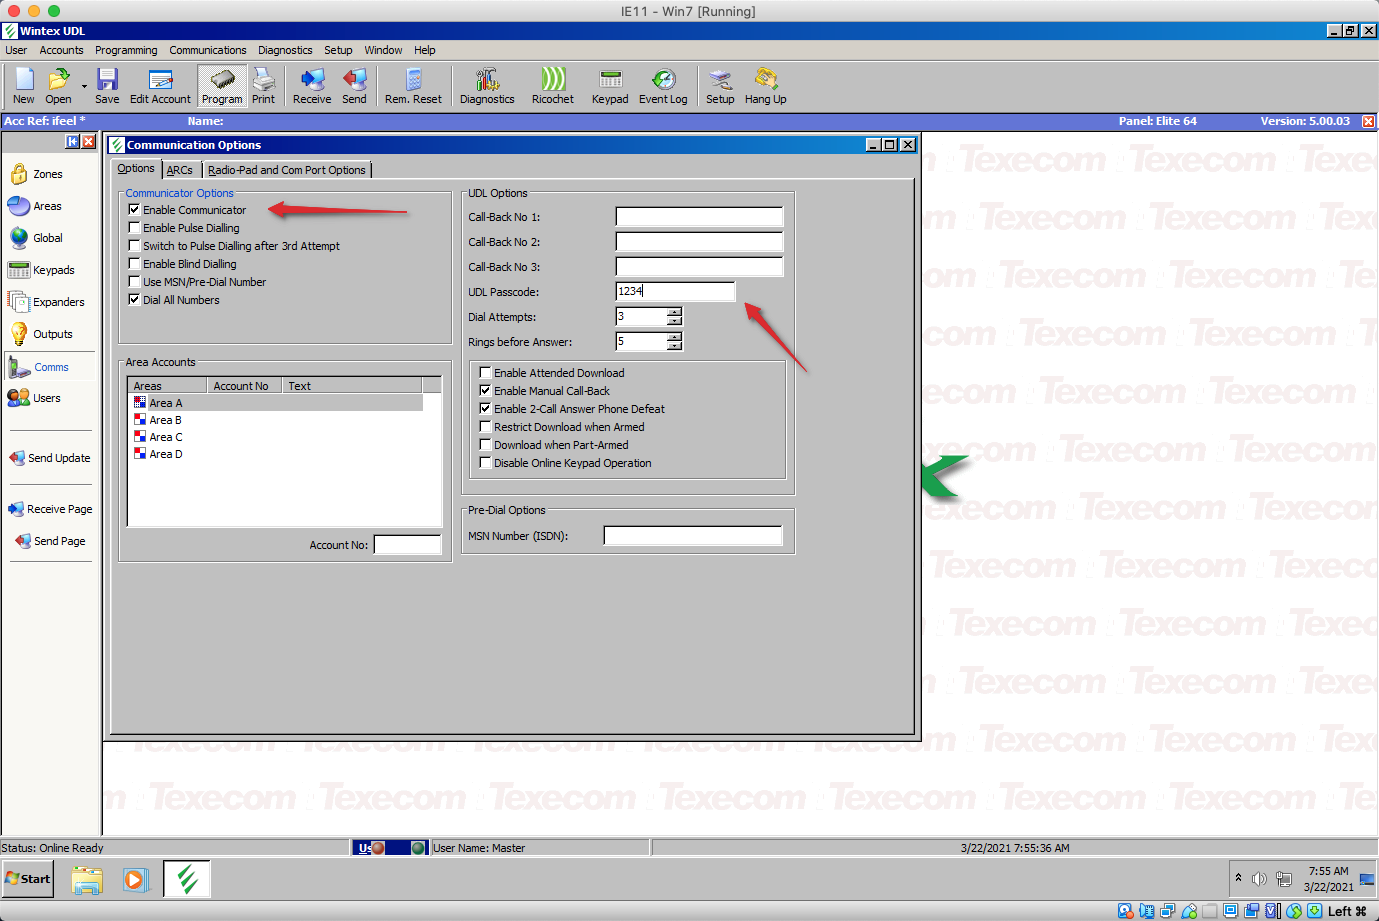Screen dimensions: 1379x921
Task: Click Rem. Reset toolbar icon
Action: point(413,86)
